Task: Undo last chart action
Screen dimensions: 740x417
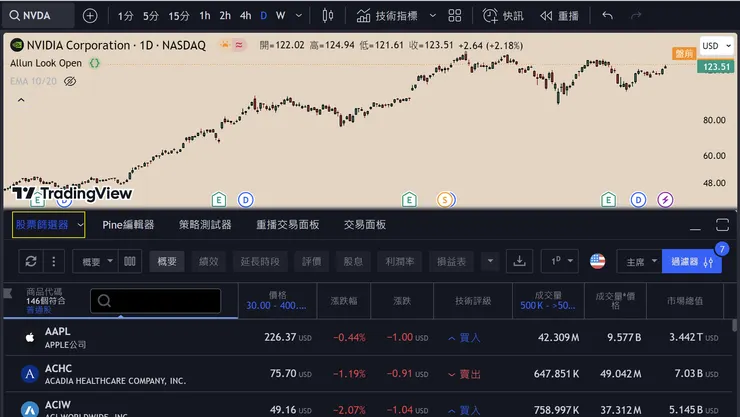Action: pos(607,16)
